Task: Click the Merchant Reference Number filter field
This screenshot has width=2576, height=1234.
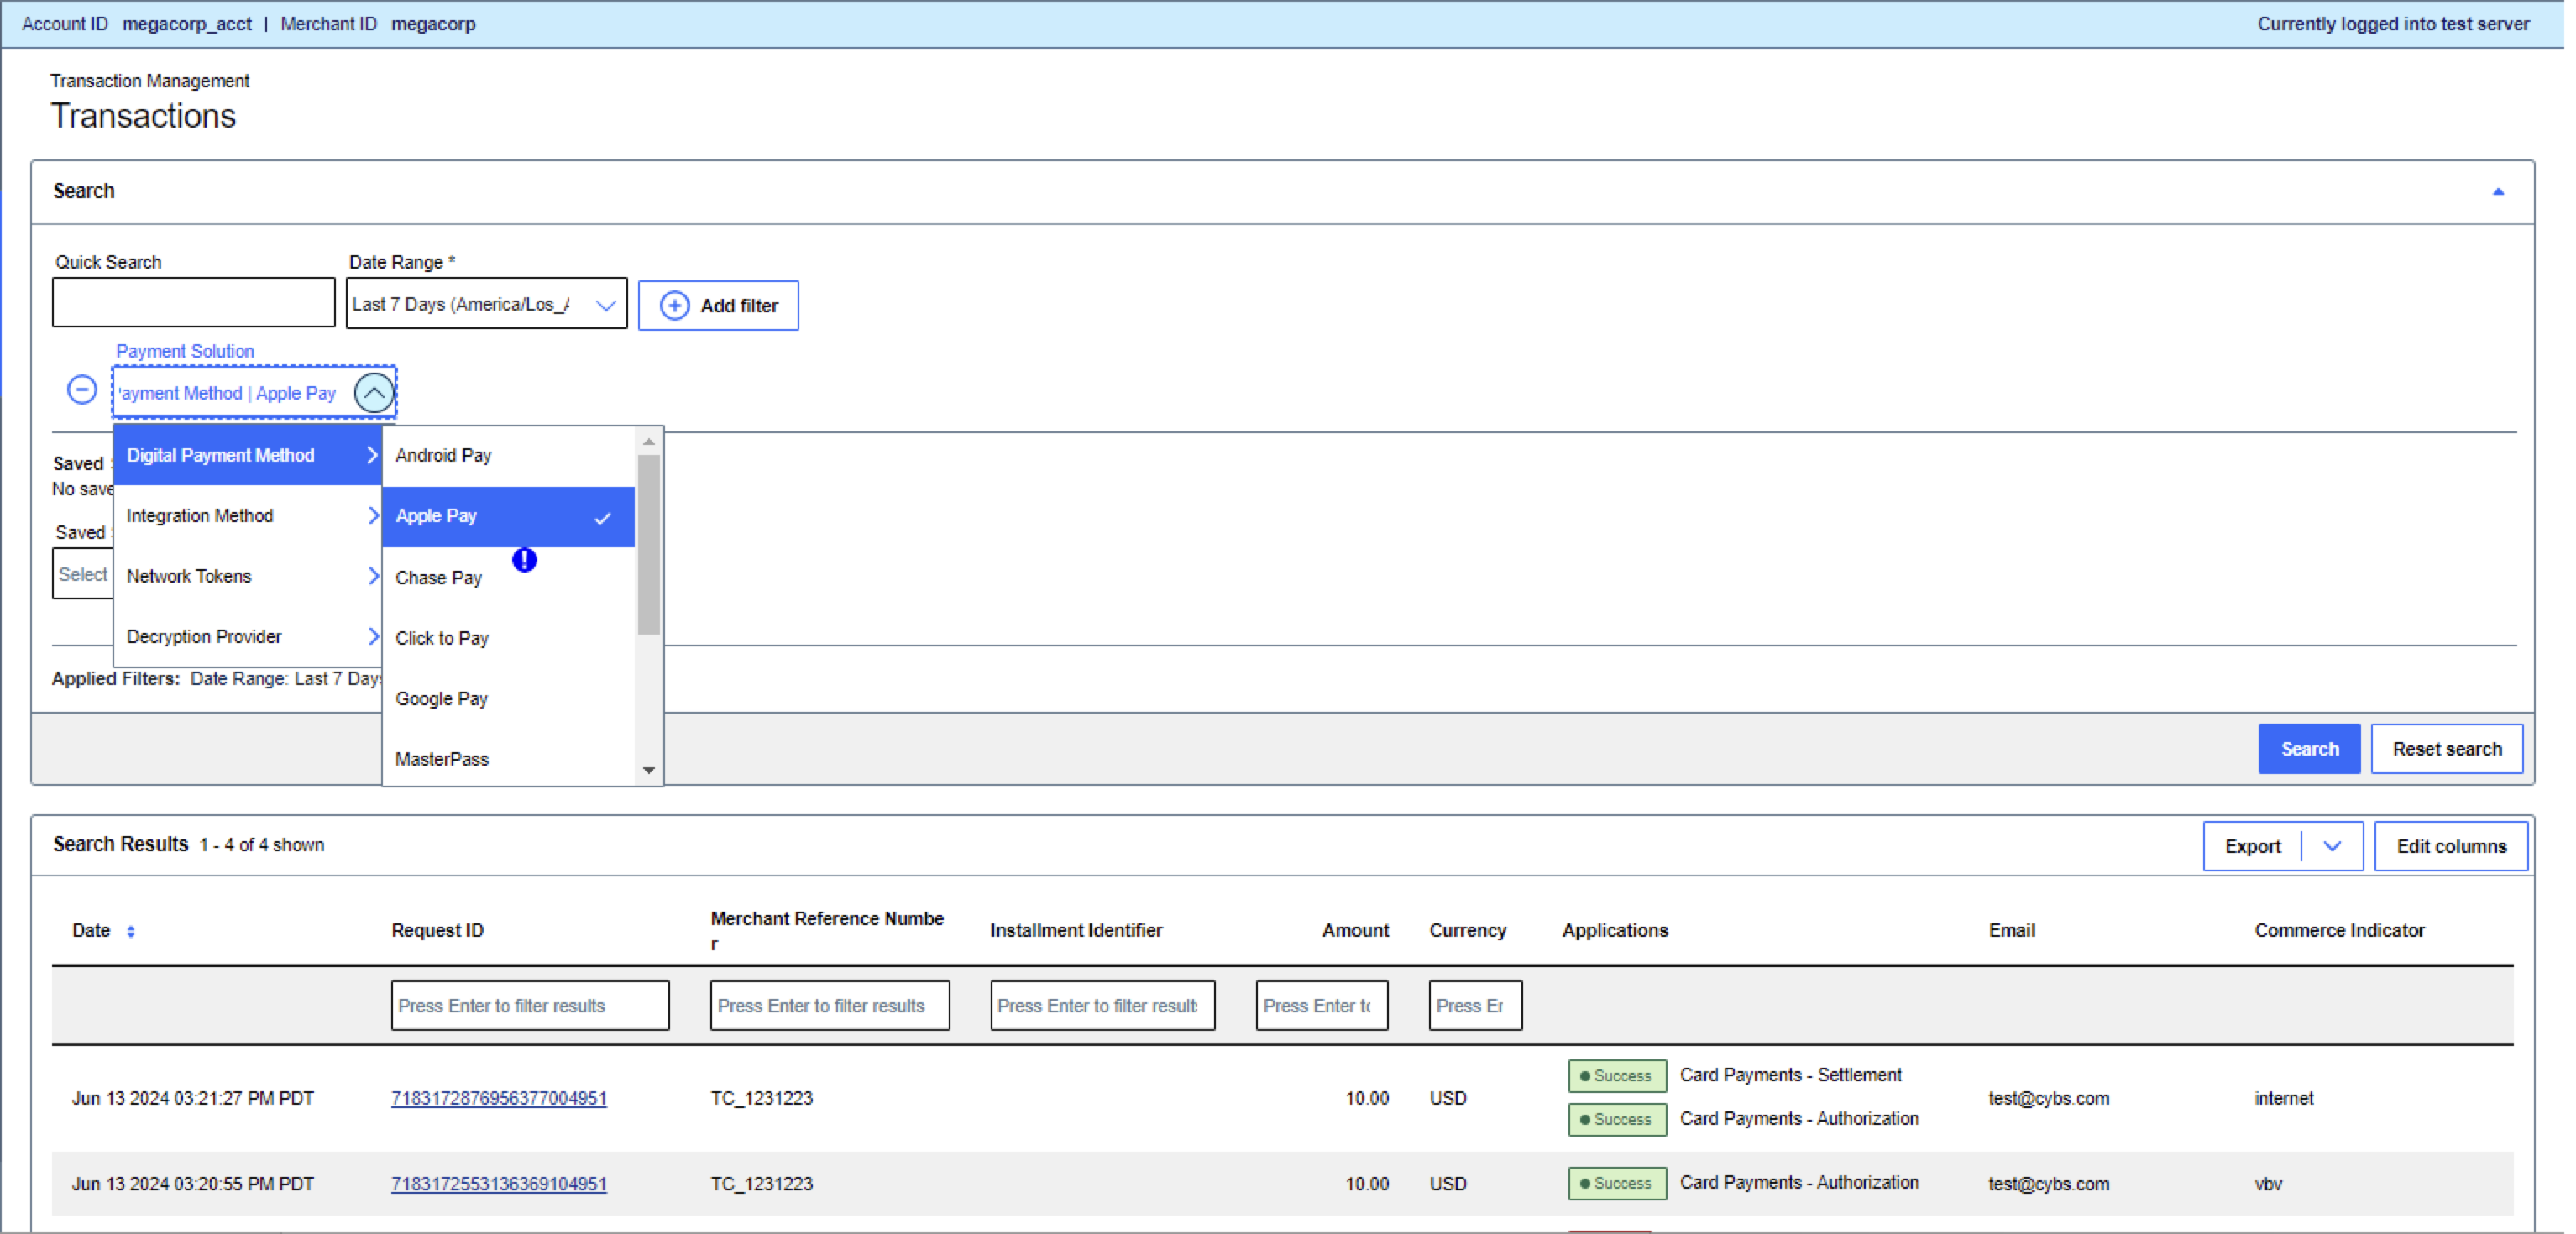Action: (x=829, y=1005)
